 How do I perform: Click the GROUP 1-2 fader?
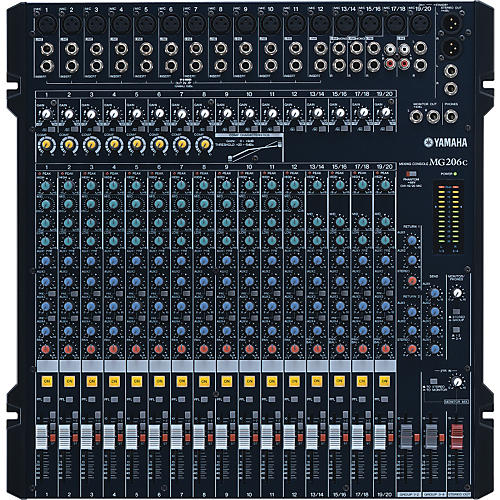406,437
